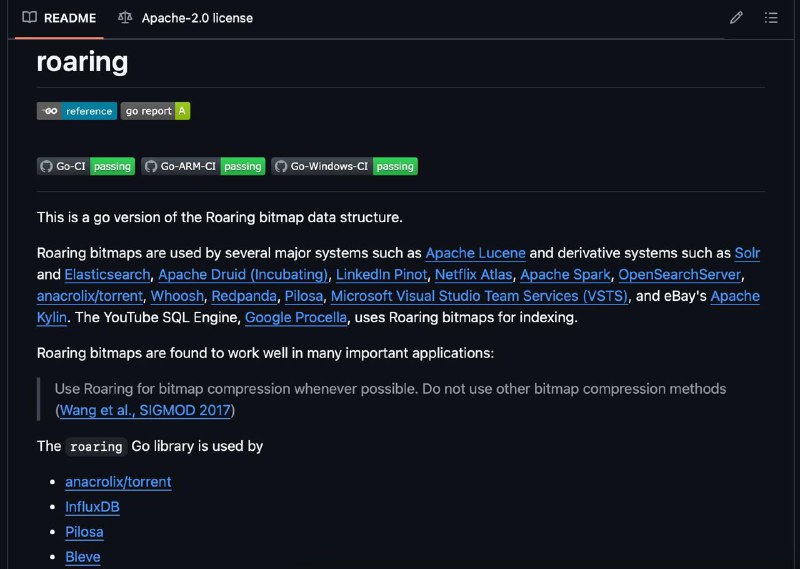Click the pencil edit README icon
Image resolution: width=800 pixels, height=569 pixels.
736,18
